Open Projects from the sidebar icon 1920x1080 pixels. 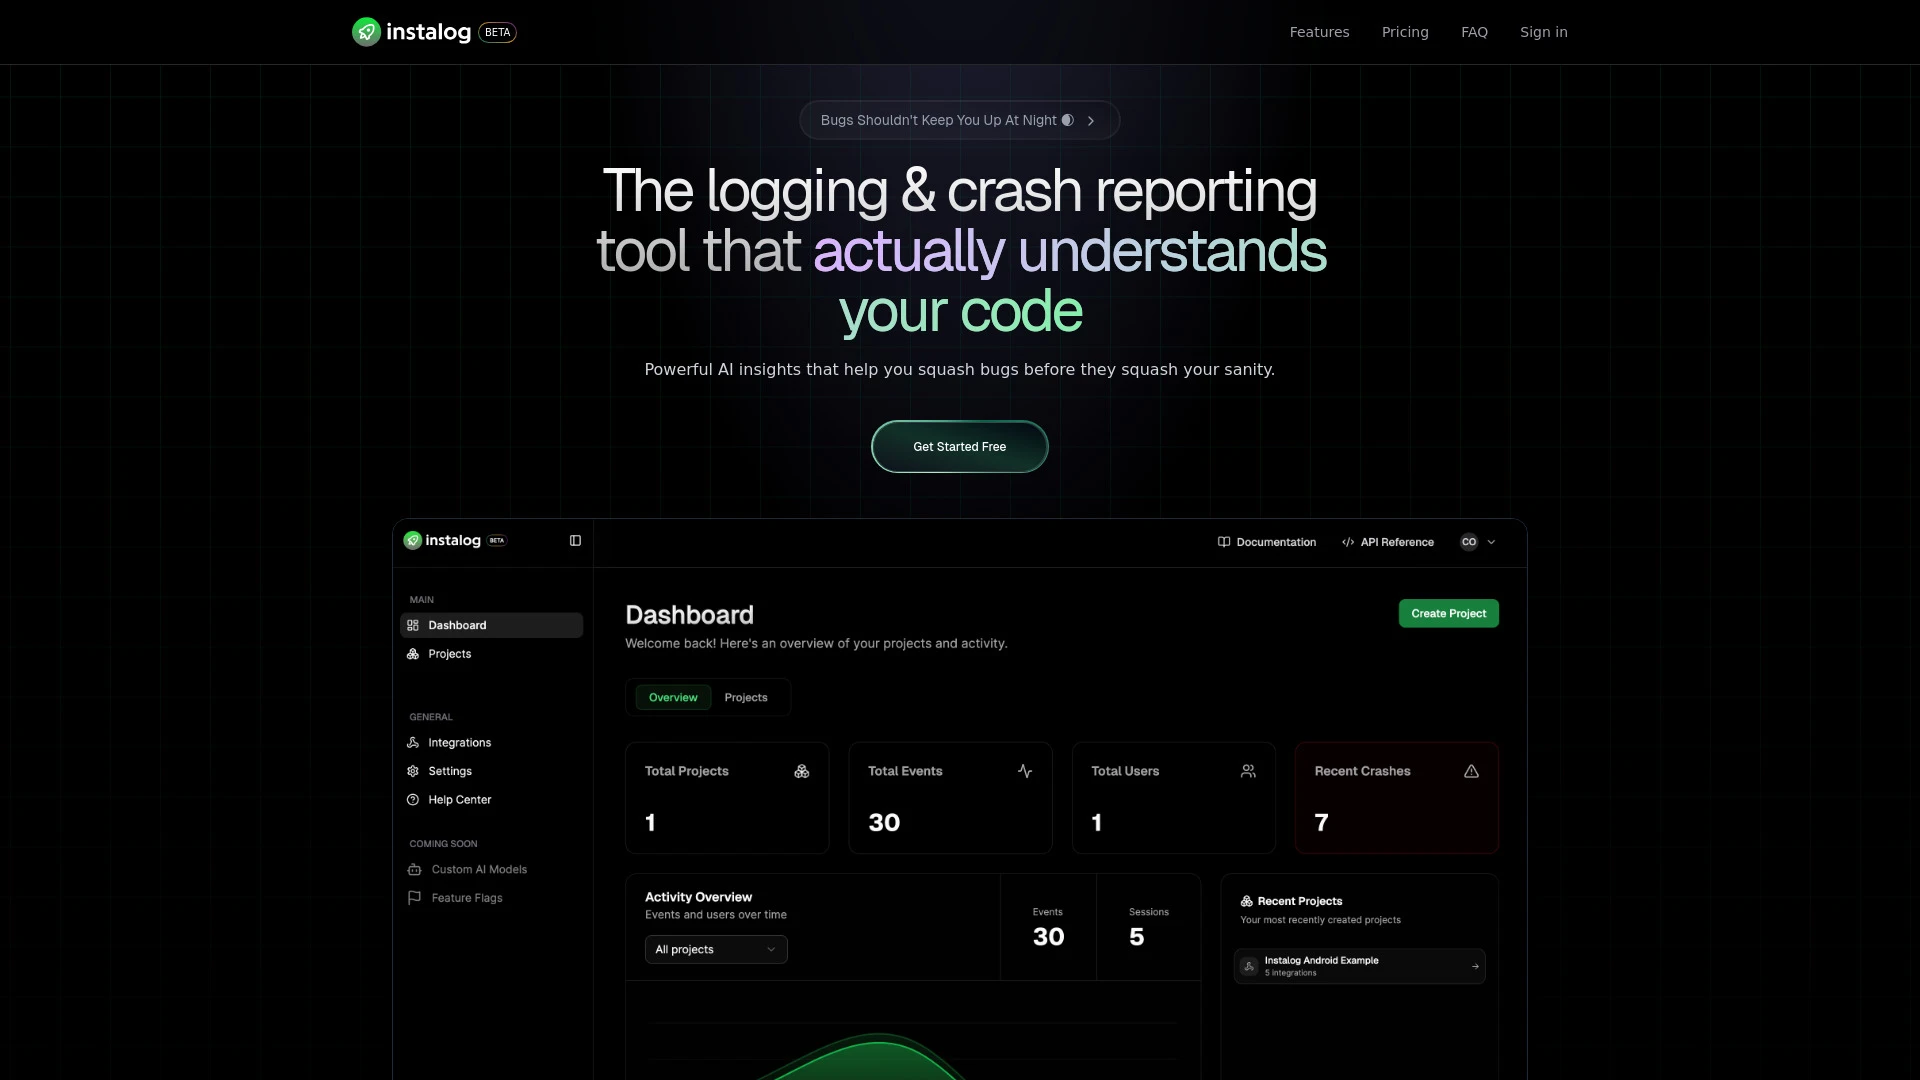click(x=413, y=653)
